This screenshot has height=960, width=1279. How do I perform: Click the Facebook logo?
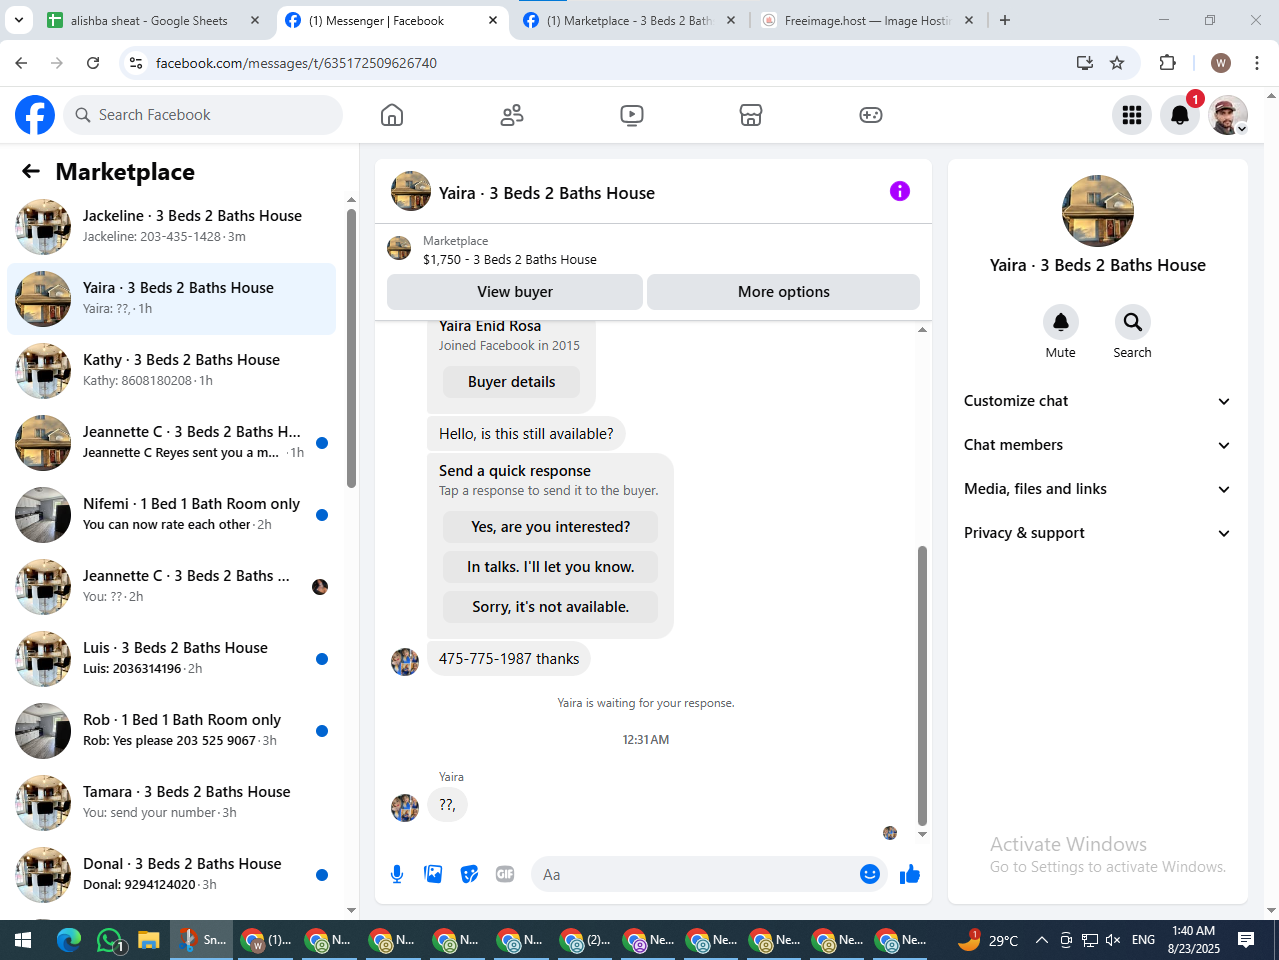click(35, 115)
